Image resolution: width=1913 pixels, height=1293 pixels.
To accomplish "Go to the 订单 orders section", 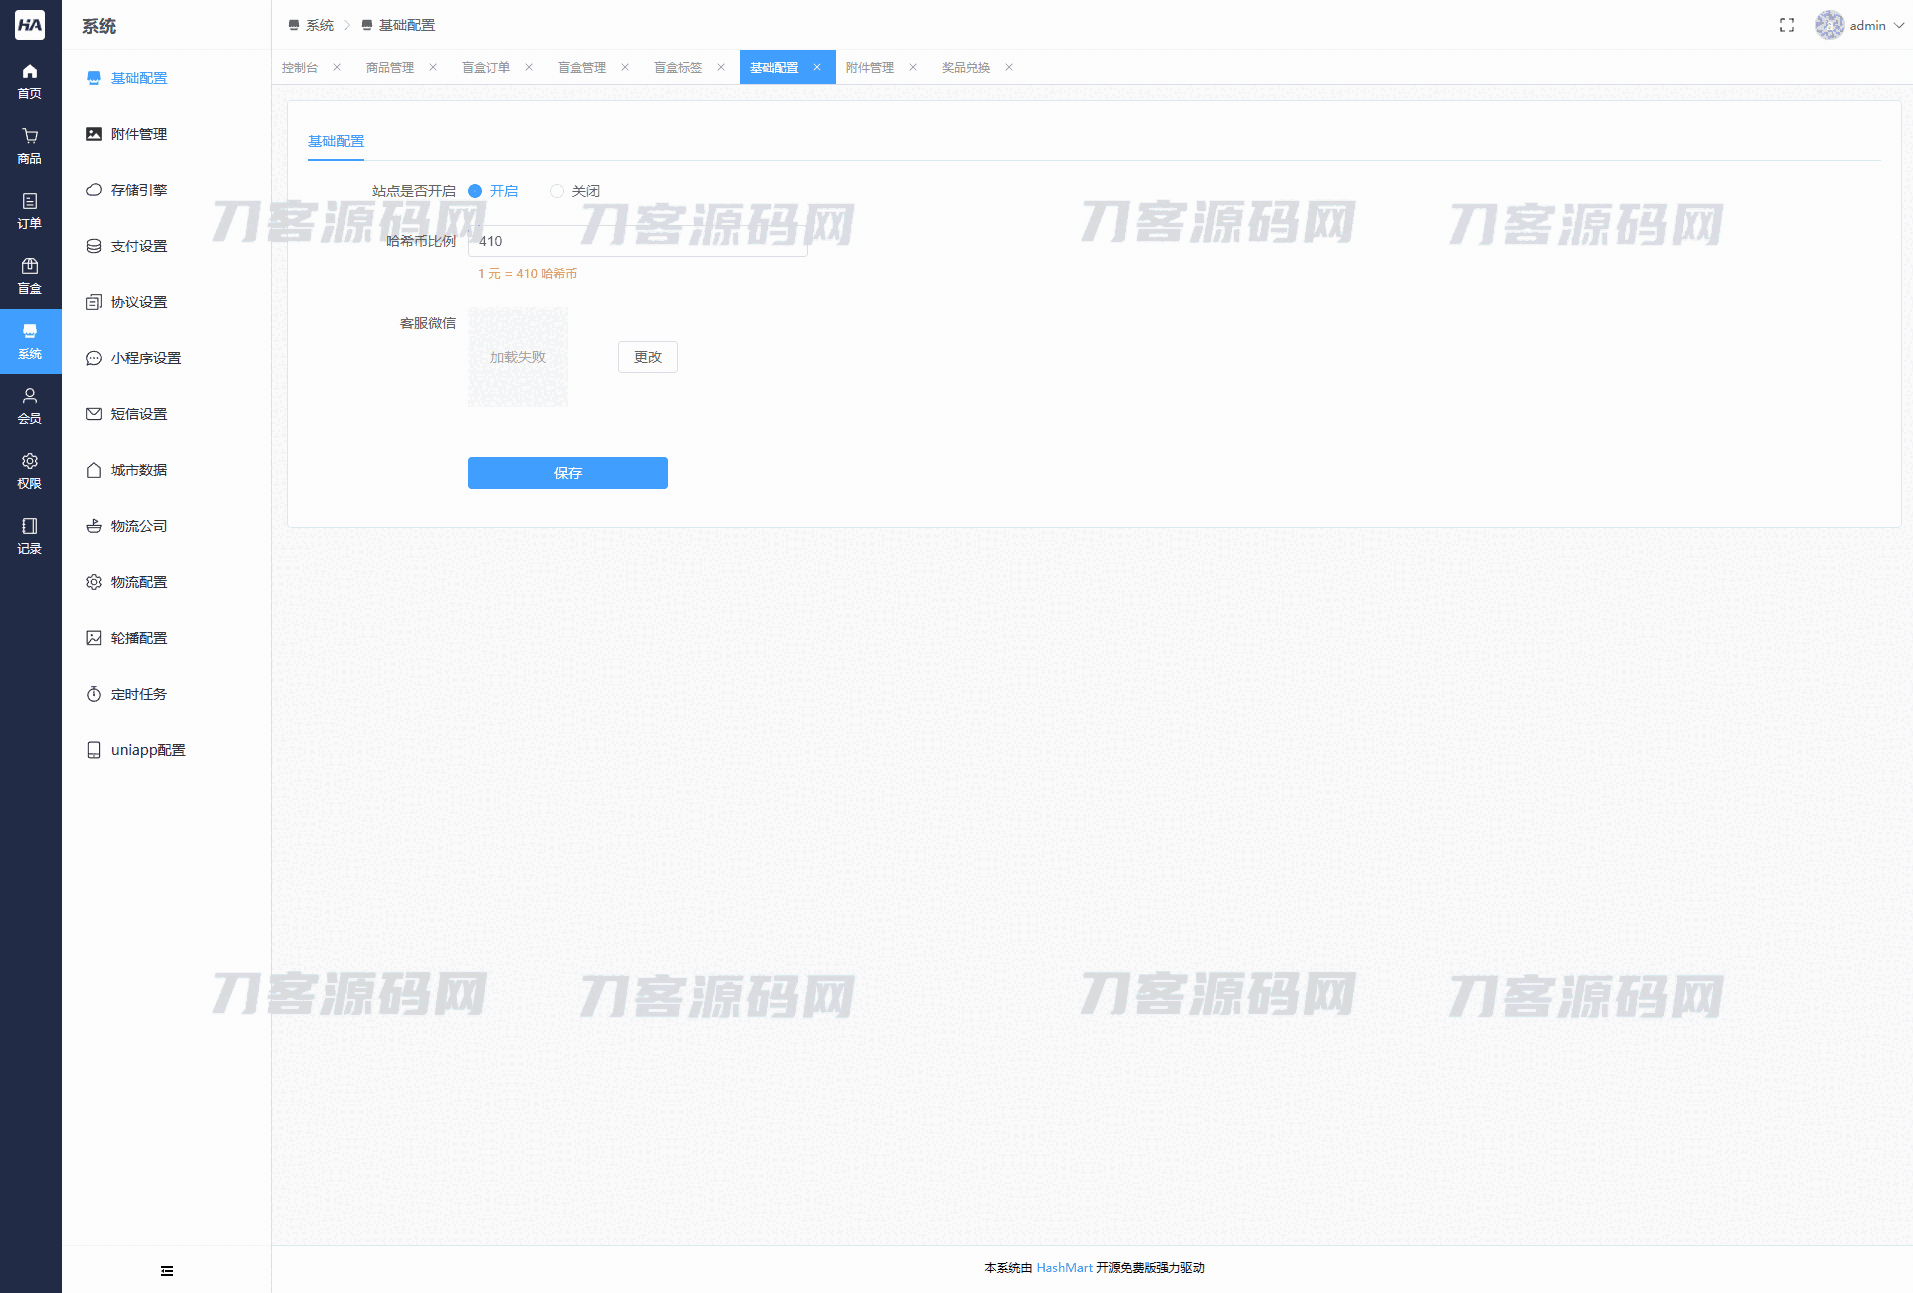I will (30, 211).
